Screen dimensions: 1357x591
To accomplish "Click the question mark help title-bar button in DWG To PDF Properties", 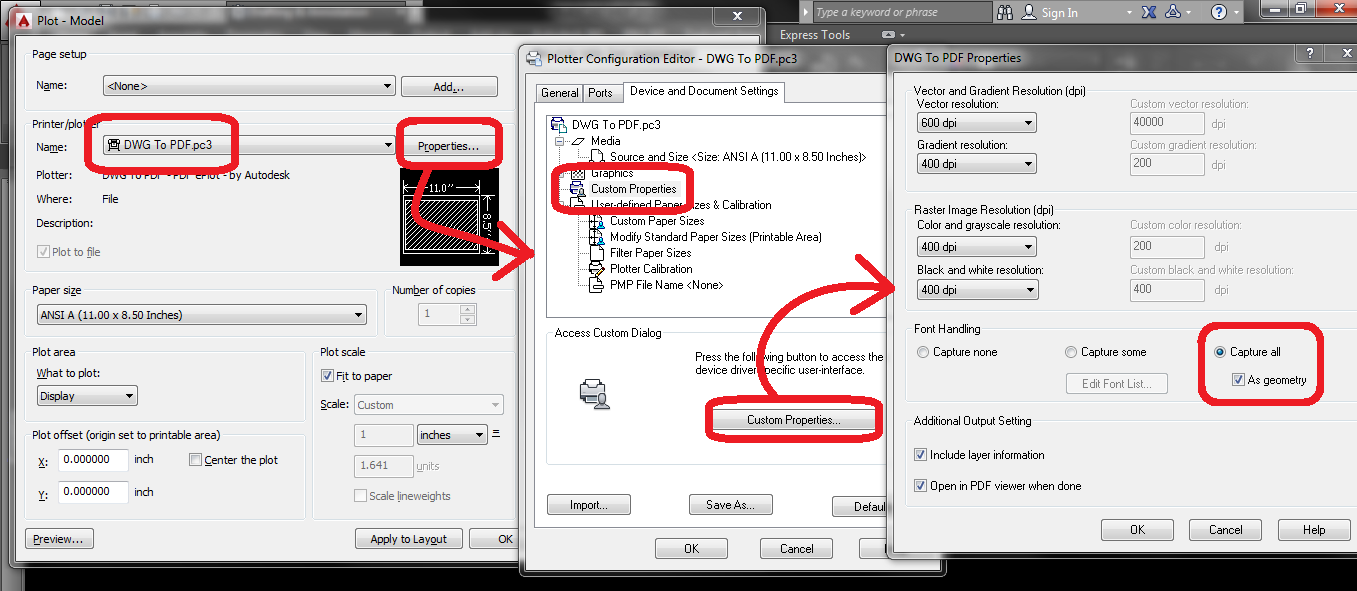I will click(1309, 53).
